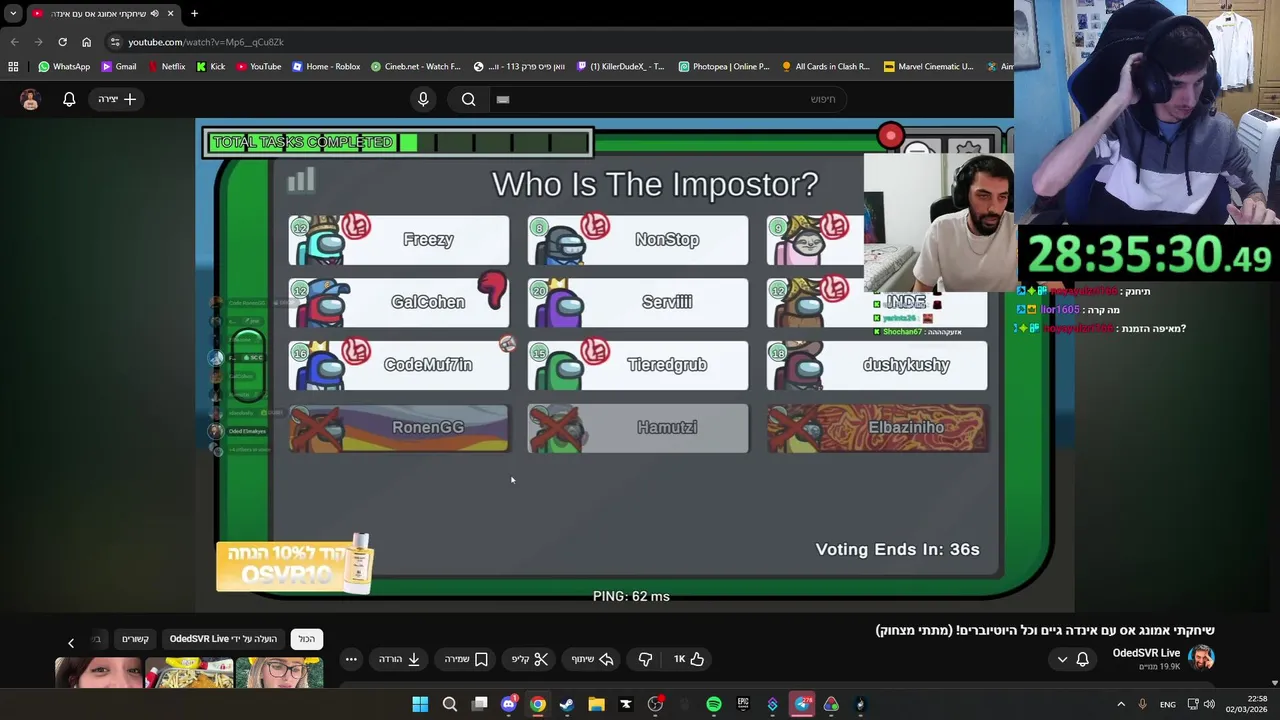
Task: Open Epic Games Launcher from taskbar
Action: tap(743, 704)
